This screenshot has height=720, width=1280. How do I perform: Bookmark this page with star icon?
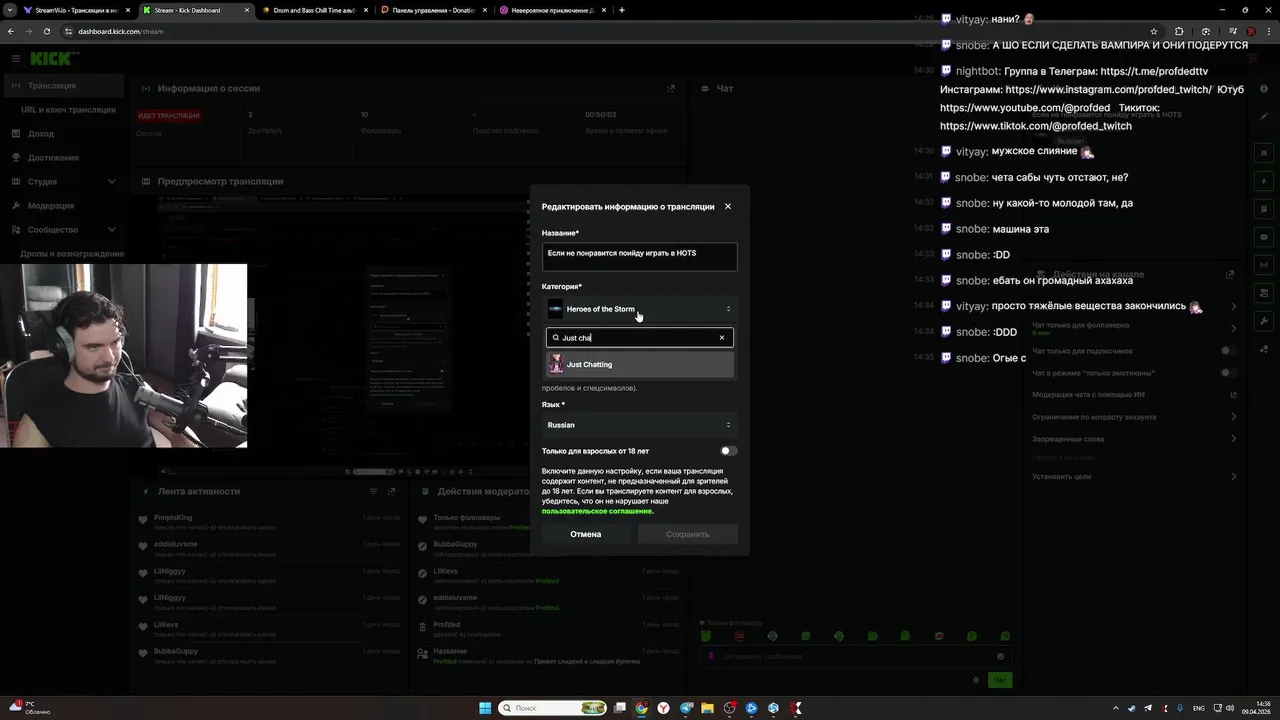tap(1154, 31)
